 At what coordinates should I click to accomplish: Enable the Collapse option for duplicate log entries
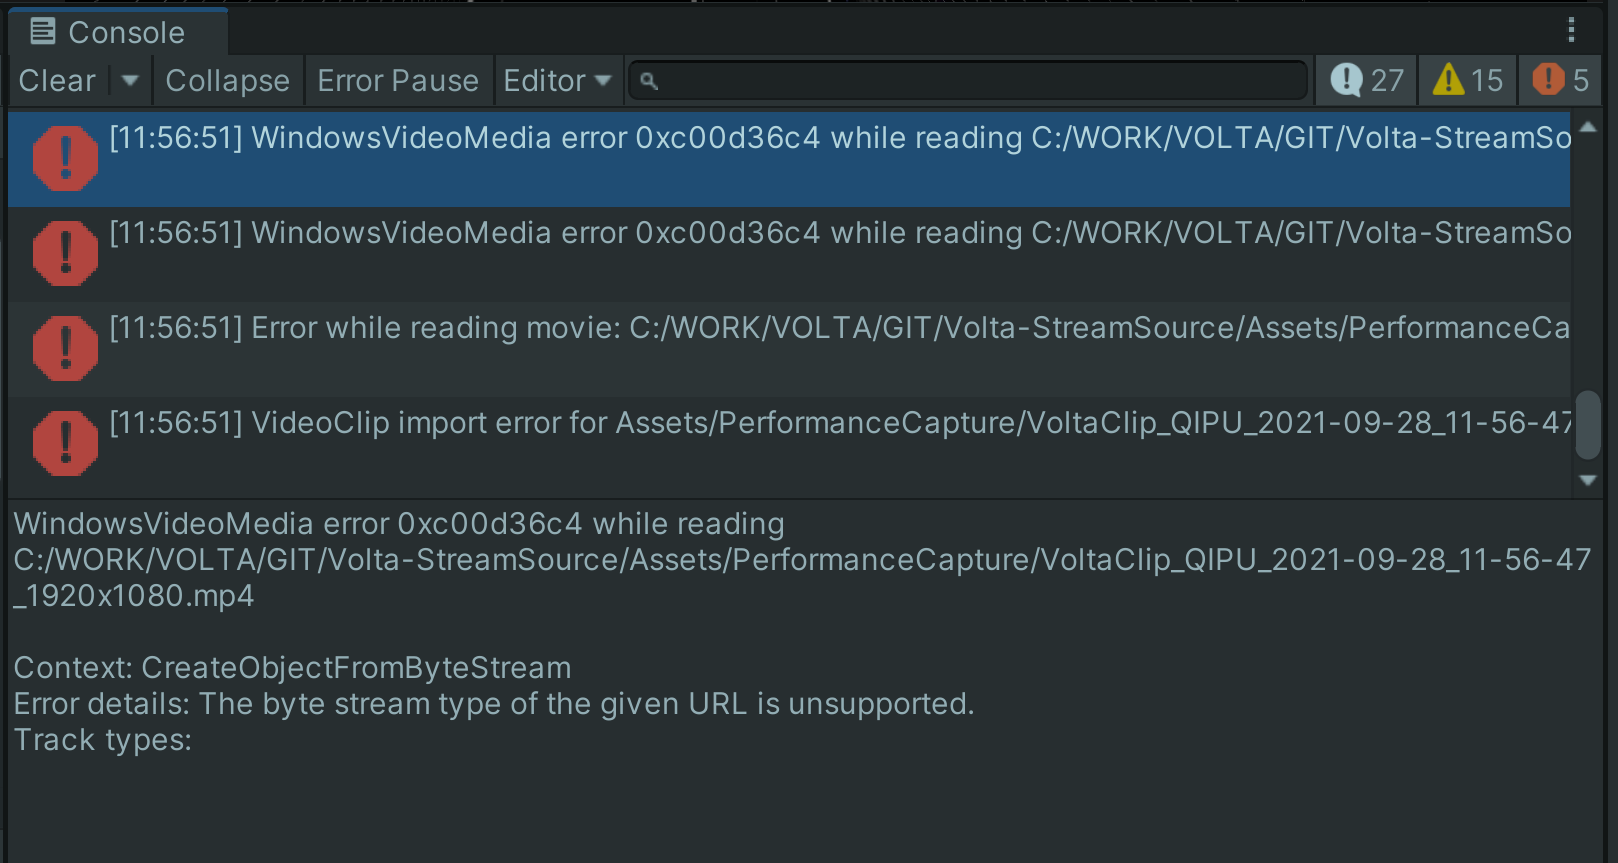(228, 80)
